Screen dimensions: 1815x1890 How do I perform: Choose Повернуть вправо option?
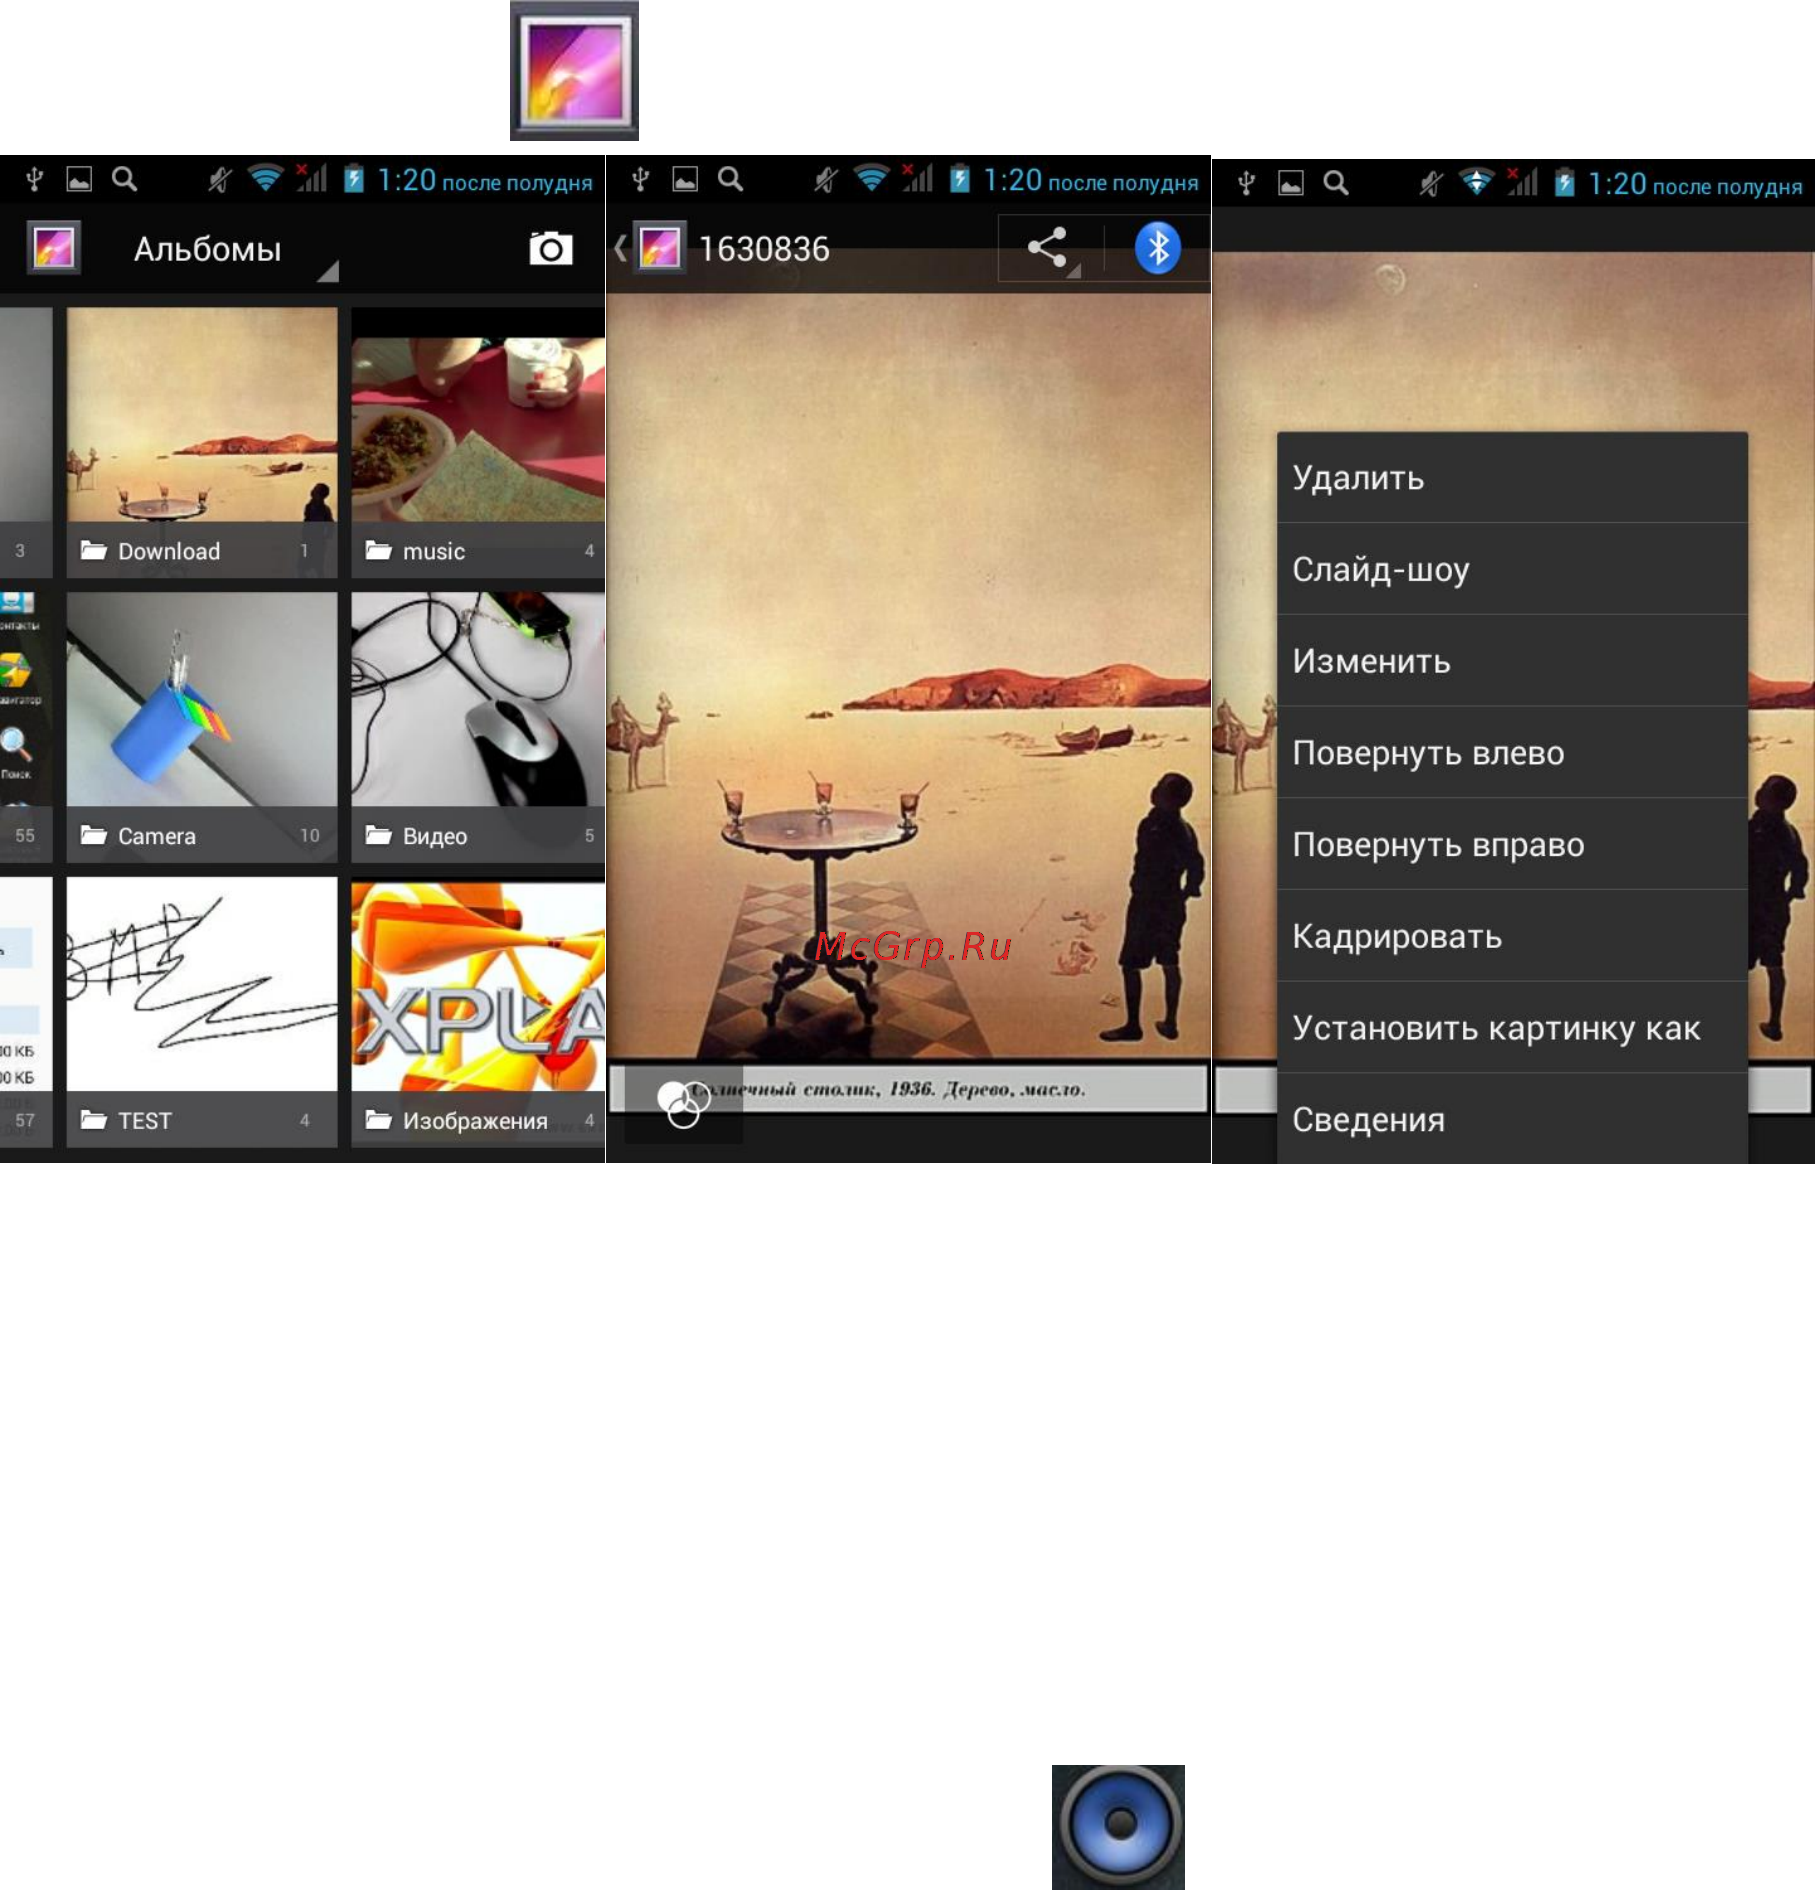tap(1512, 845)
